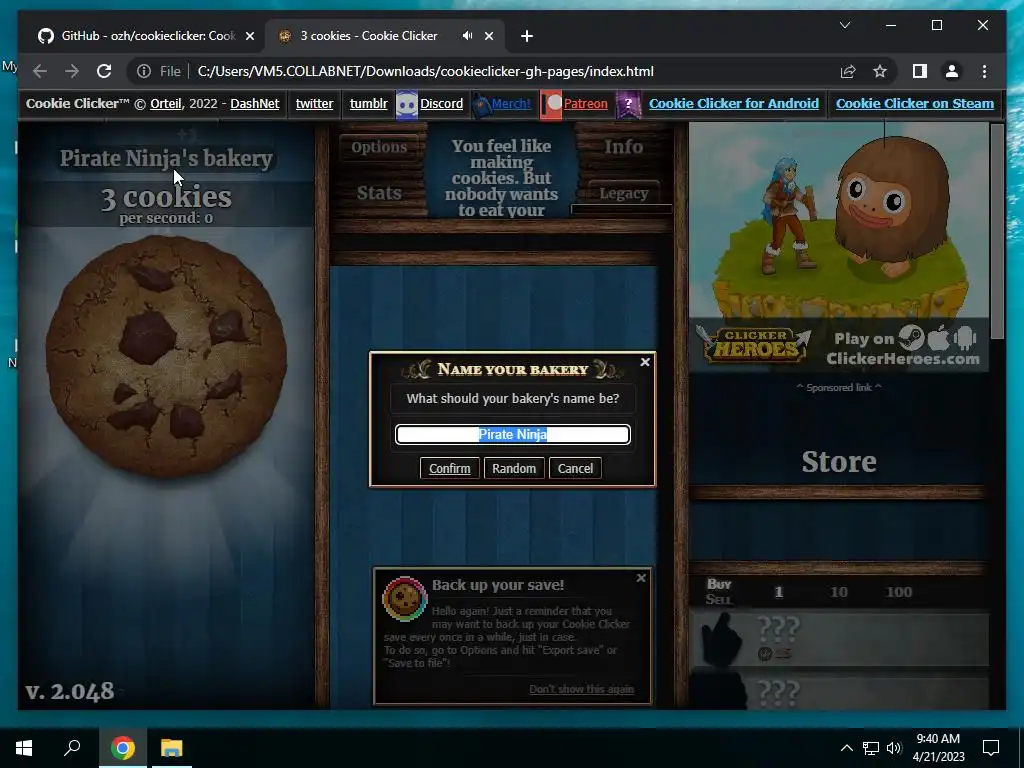Close the 3 cookies Cookie Clicker tab

[489, 36]
